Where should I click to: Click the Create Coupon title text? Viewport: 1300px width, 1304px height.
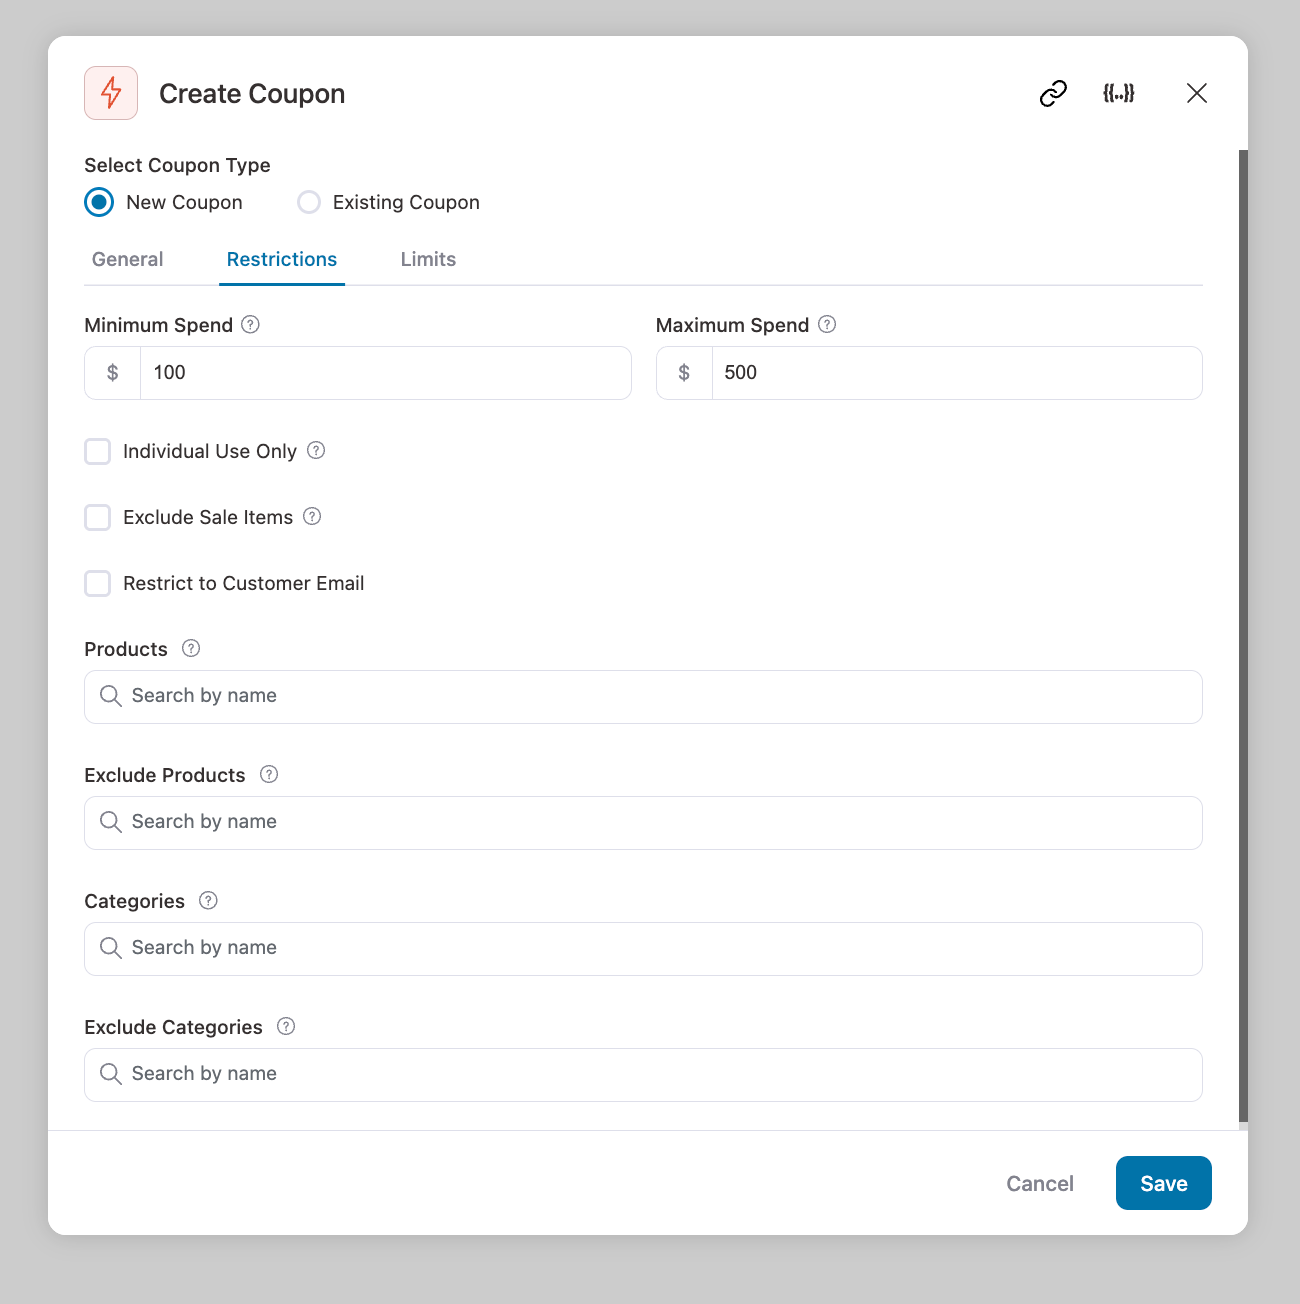[252, 93]
